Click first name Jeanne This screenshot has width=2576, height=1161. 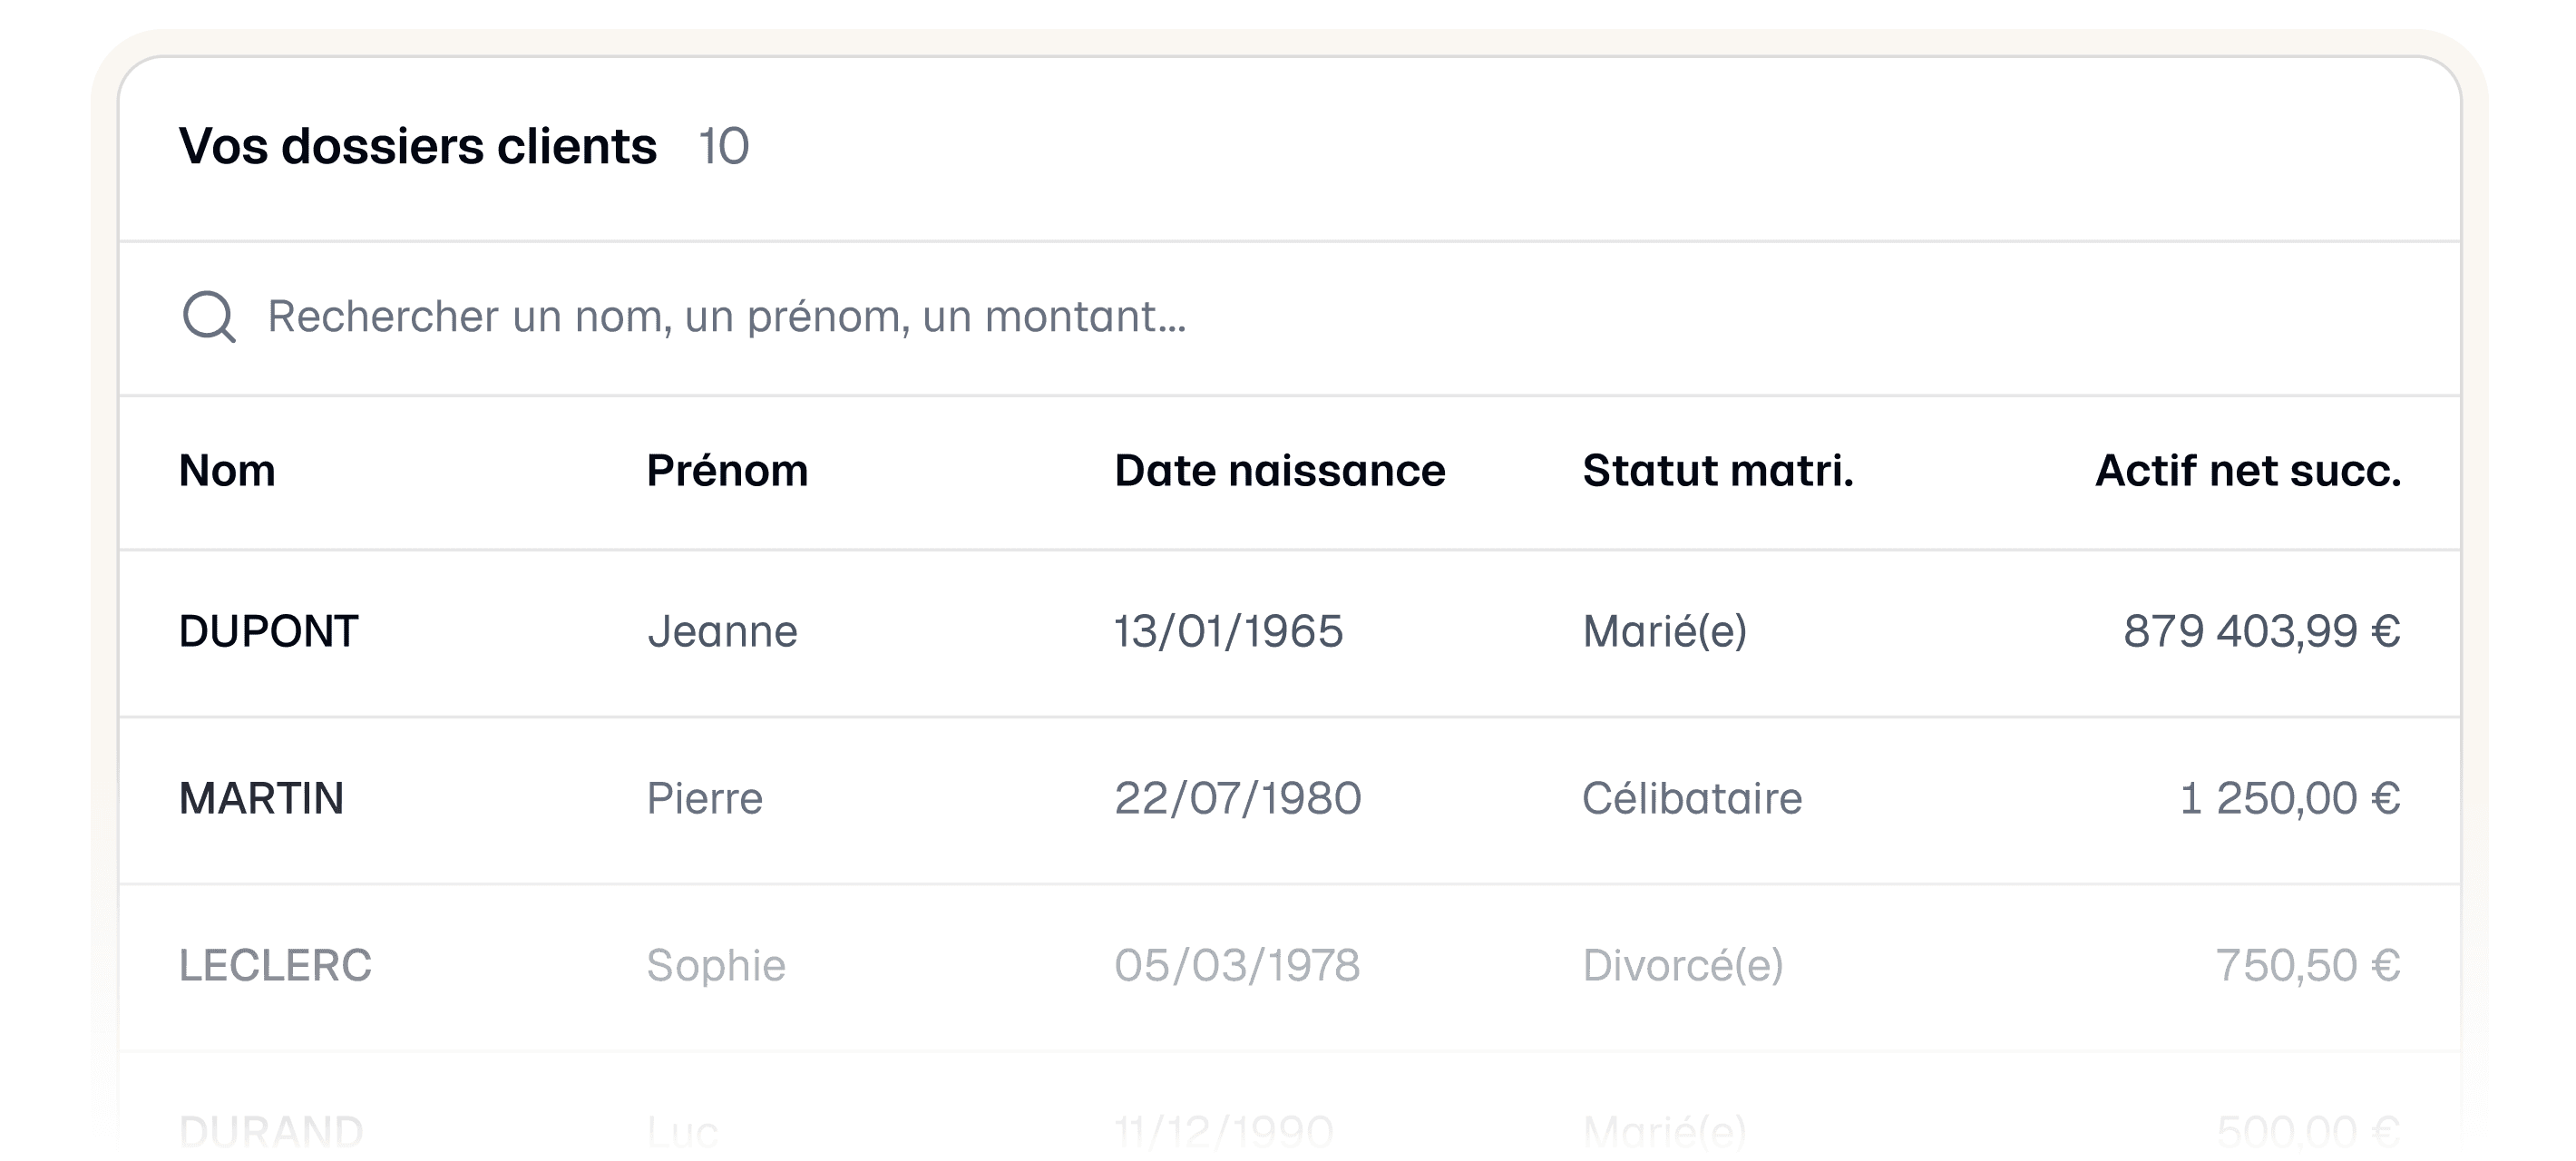pyautogui.click(x=722, y=632)
